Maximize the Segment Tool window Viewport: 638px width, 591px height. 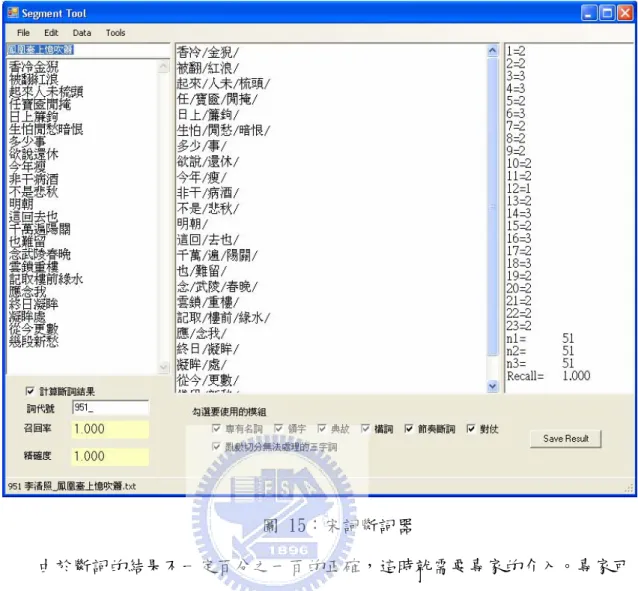(607, 13)
